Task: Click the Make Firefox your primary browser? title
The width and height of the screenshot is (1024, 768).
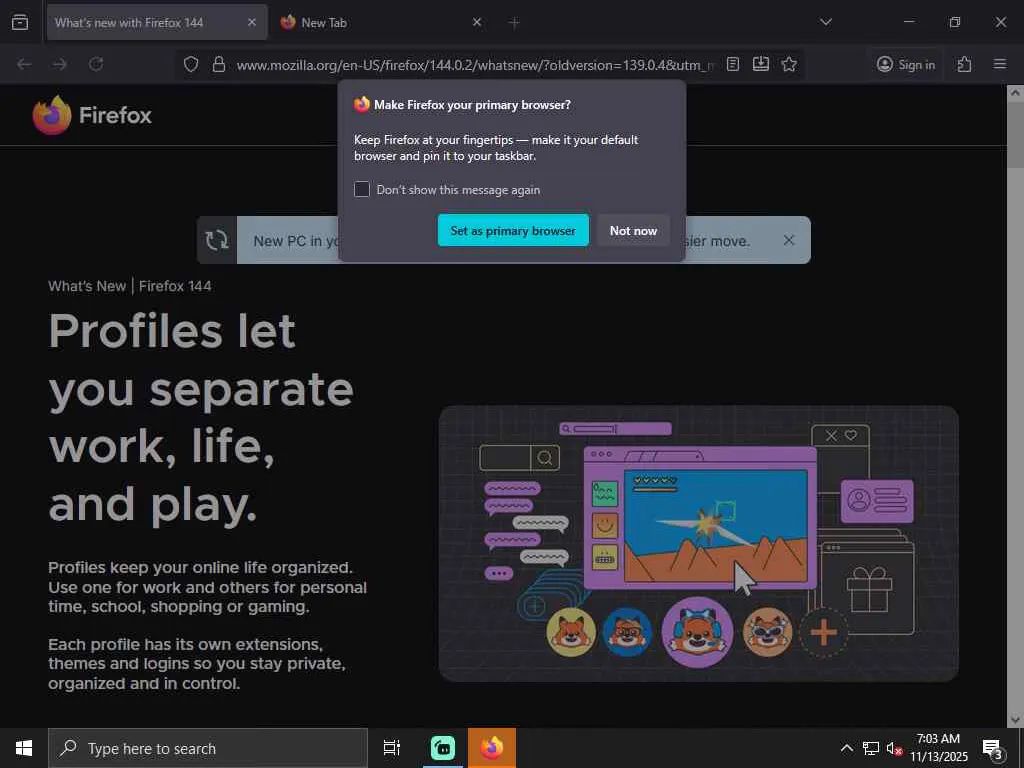Action: tap(472, 104)
